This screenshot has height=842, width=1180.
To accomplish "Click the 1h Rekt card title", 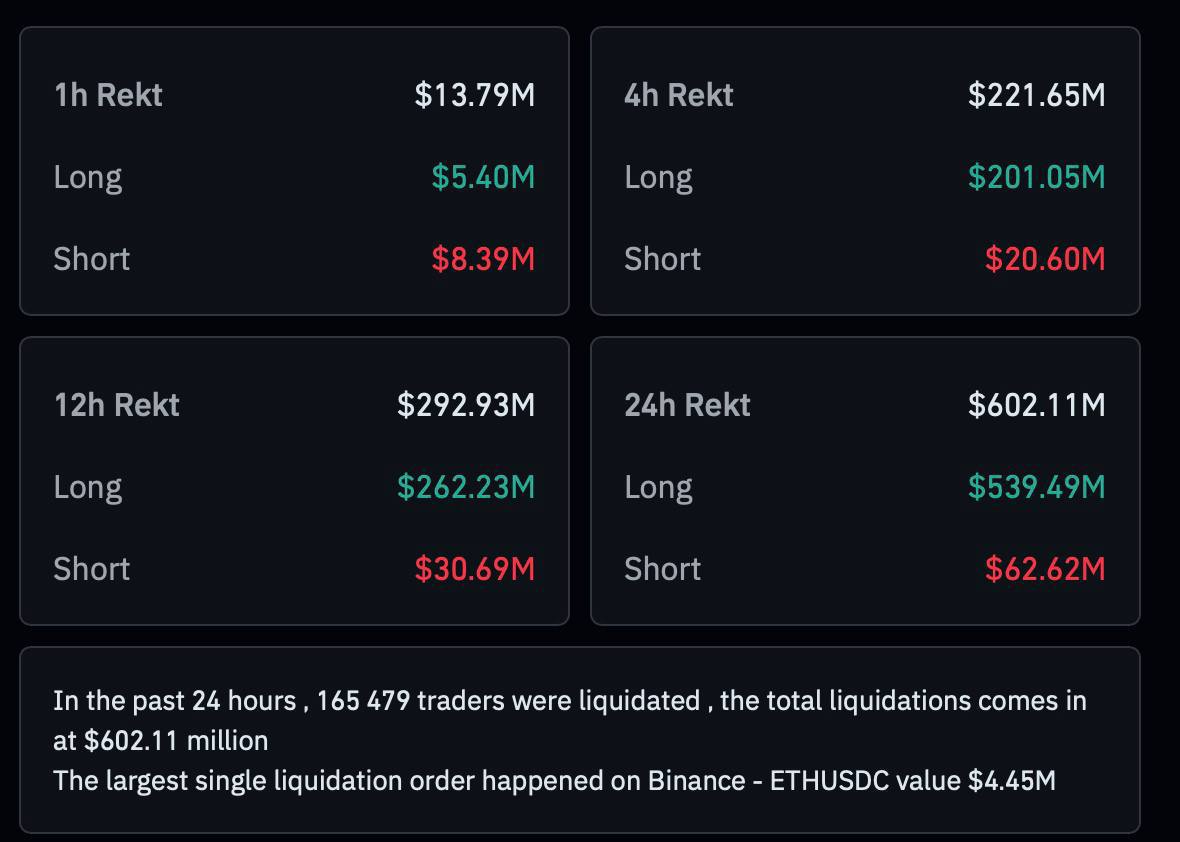I will 108,95.
